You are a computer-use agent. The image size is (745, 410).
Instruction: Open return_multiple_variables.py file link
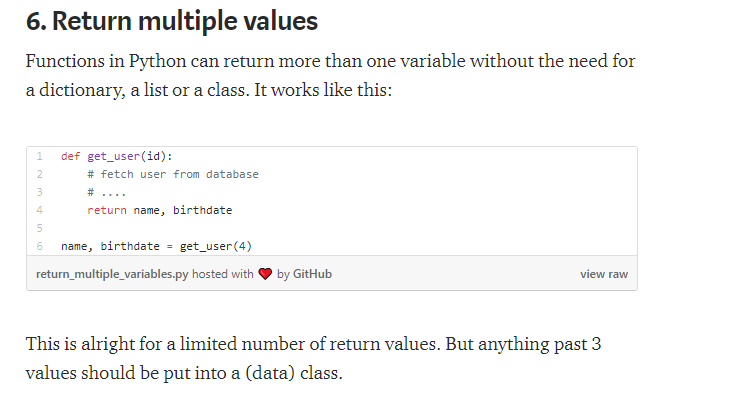coord(112,274)
